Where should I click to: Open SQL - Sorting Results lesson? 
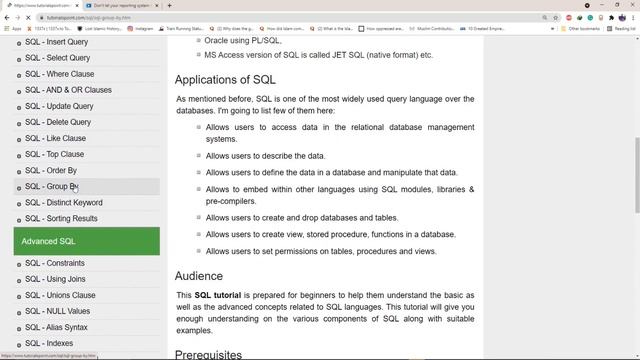61,218
